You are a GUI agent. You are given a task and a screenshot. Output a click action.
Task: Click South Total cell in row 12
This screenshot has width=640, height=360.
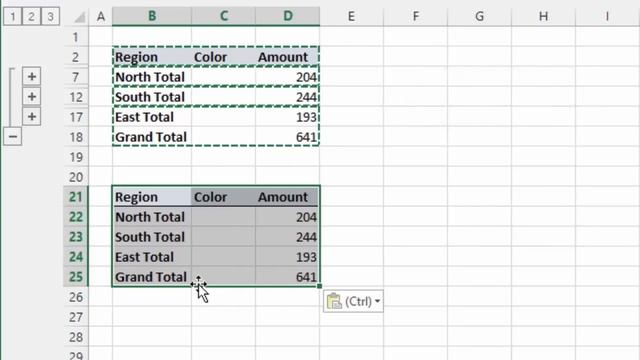point(152,97)
